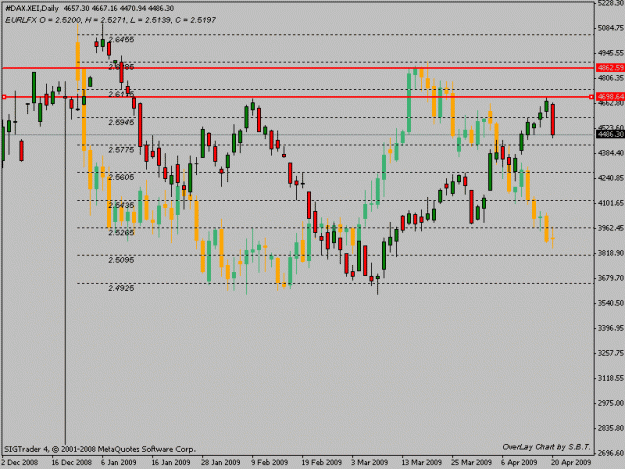Click the 13 Mar 2009 date label
The height and width of the screenshot is (469, 625).
pos(422,463)
